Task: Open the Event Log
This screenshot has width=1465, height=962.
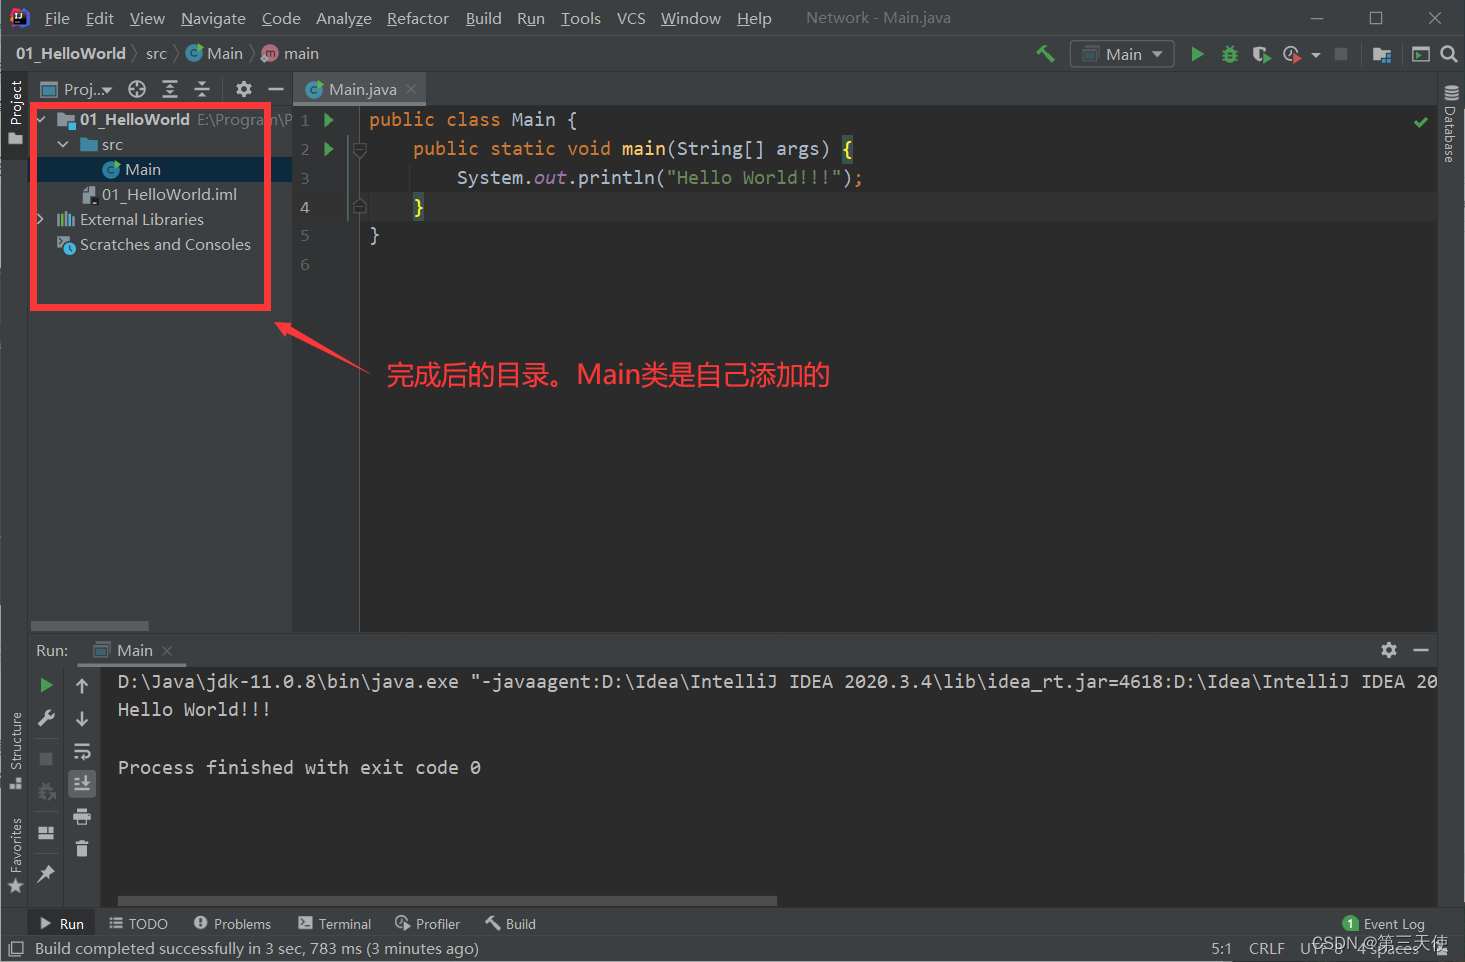Action: [x=1384, y=924]
